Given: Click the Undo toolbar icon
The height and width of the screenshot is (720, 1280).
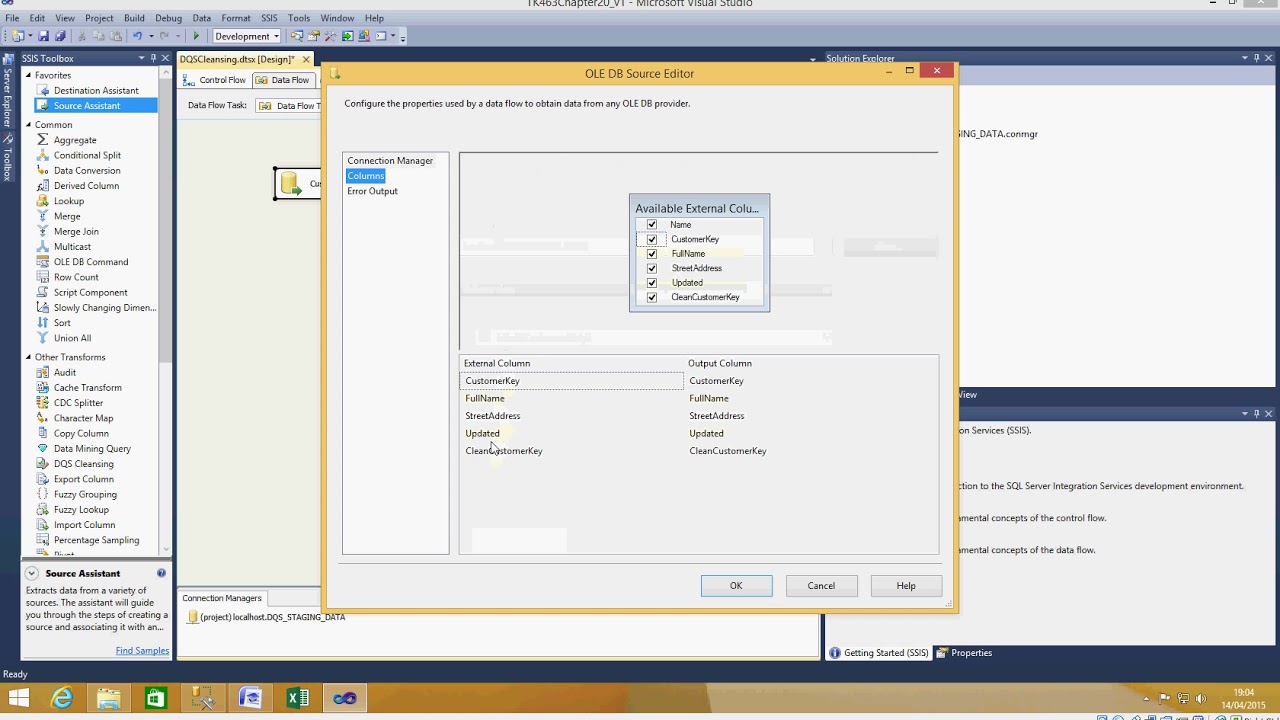Looking at the screenshot, I should coord(138,36).
